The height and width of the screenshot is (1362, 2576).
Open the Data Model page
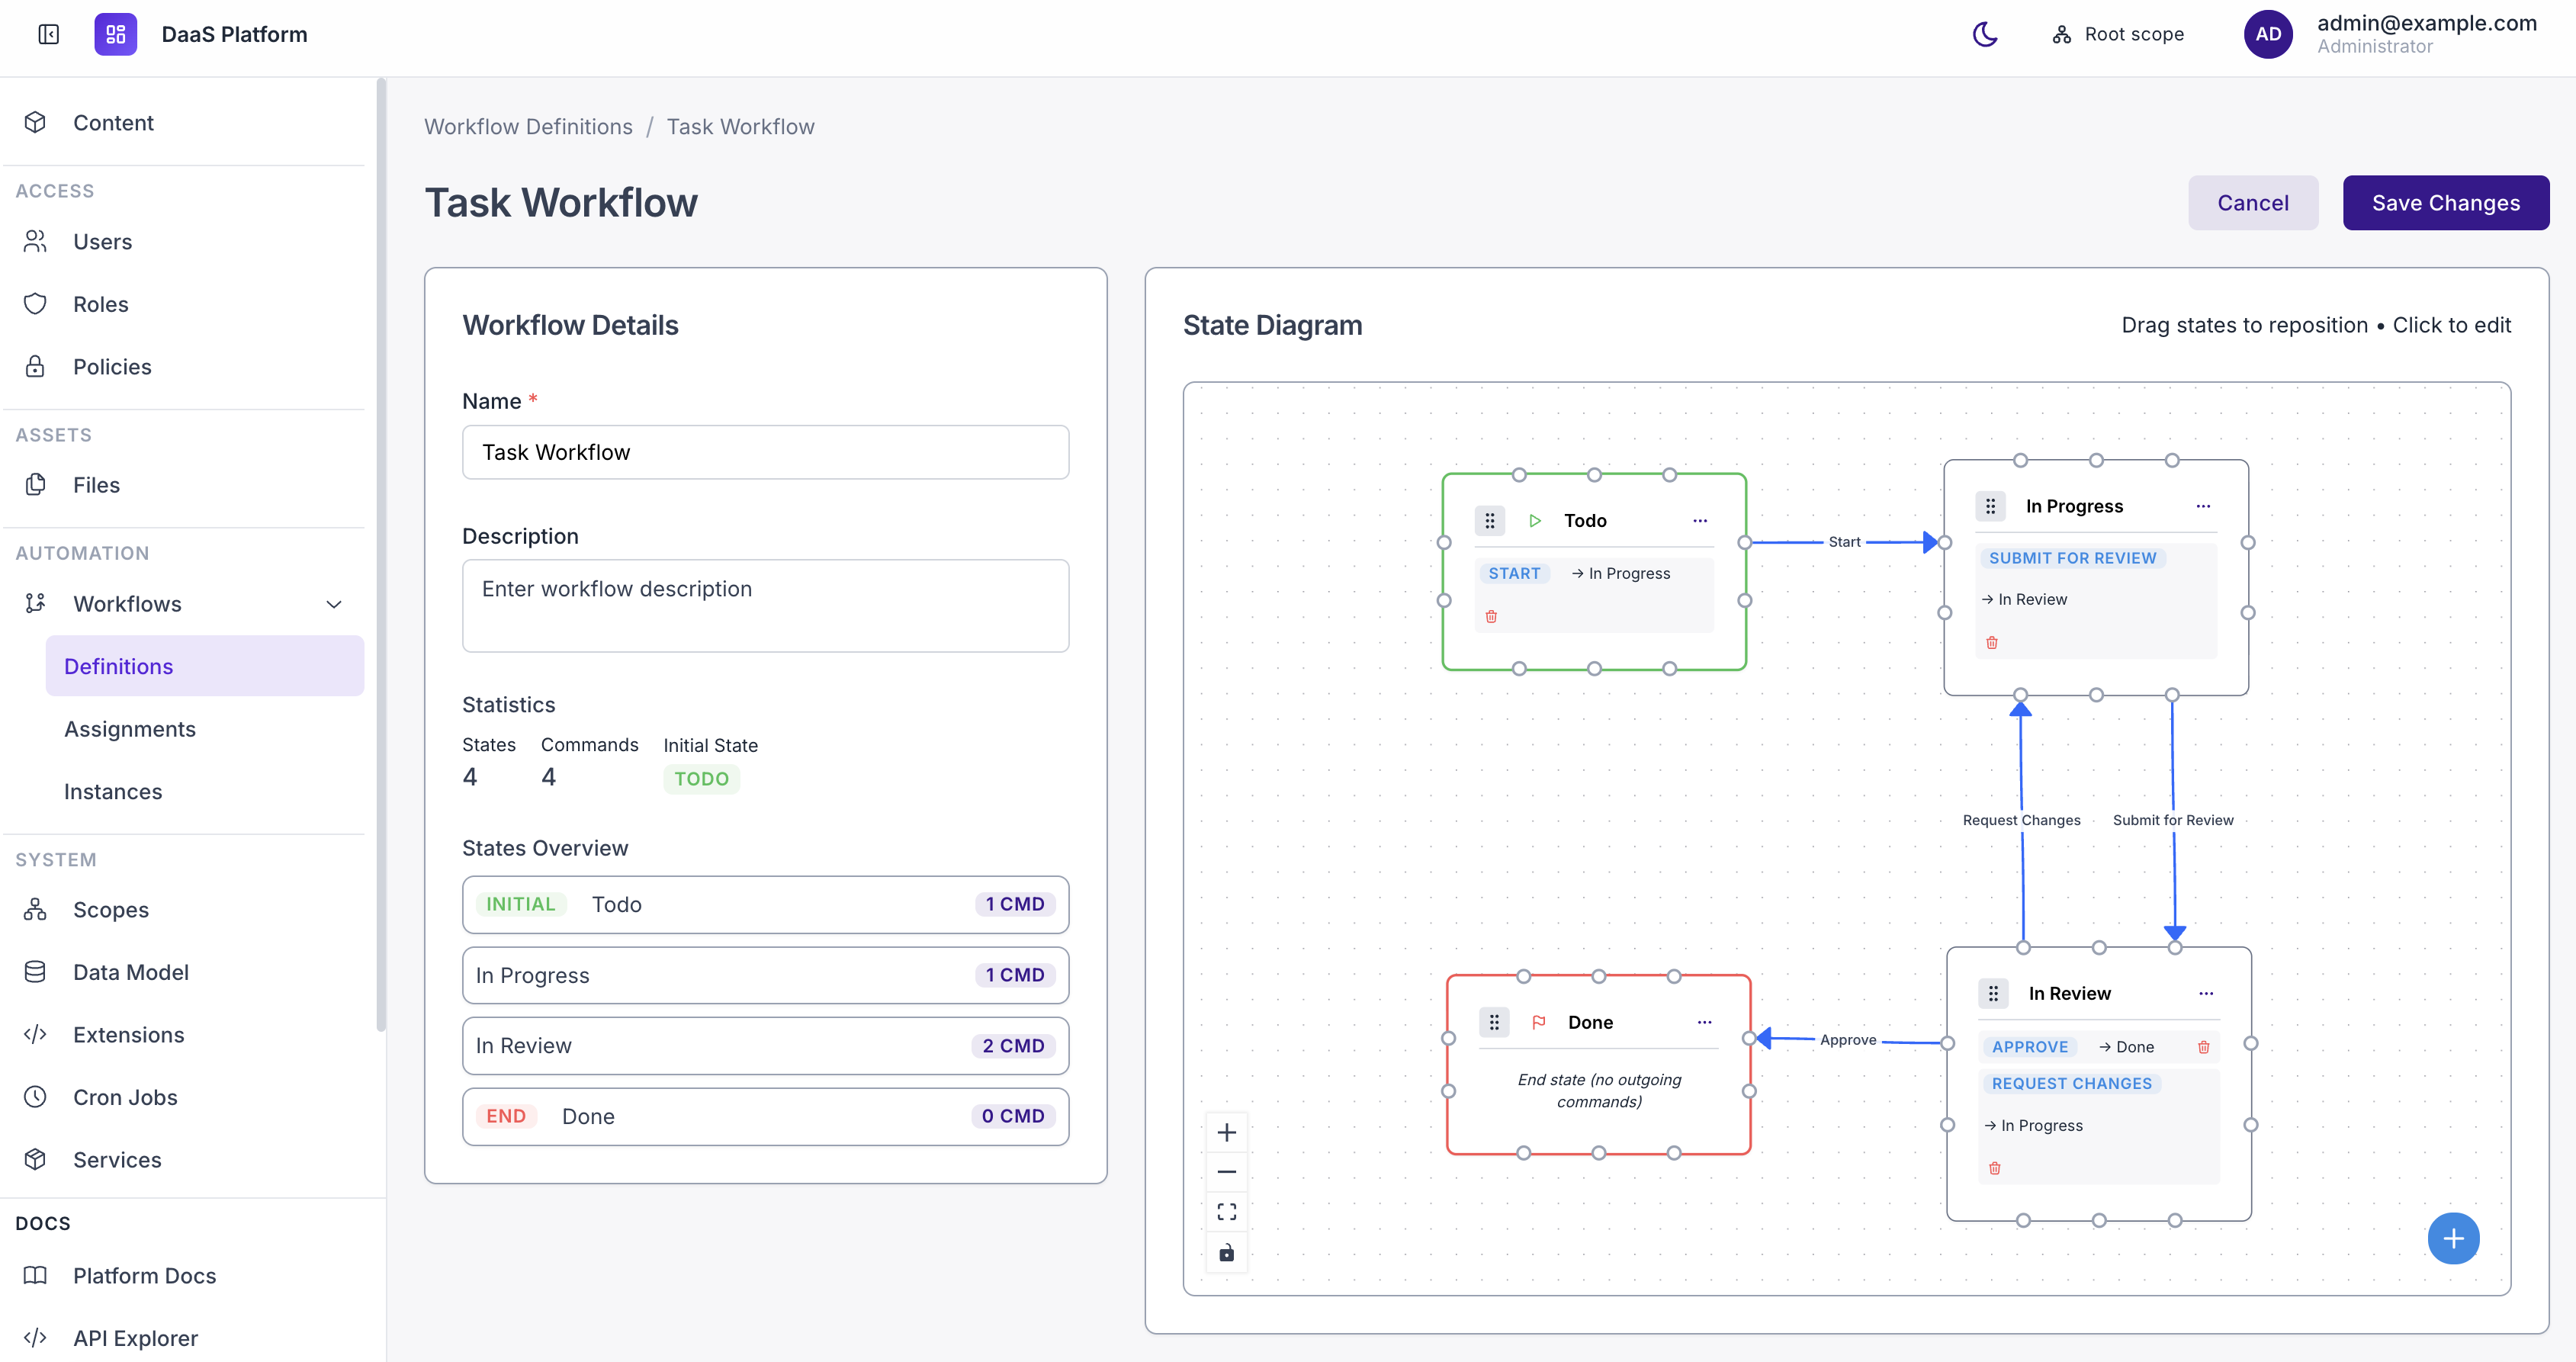click(x=184, y=972)
